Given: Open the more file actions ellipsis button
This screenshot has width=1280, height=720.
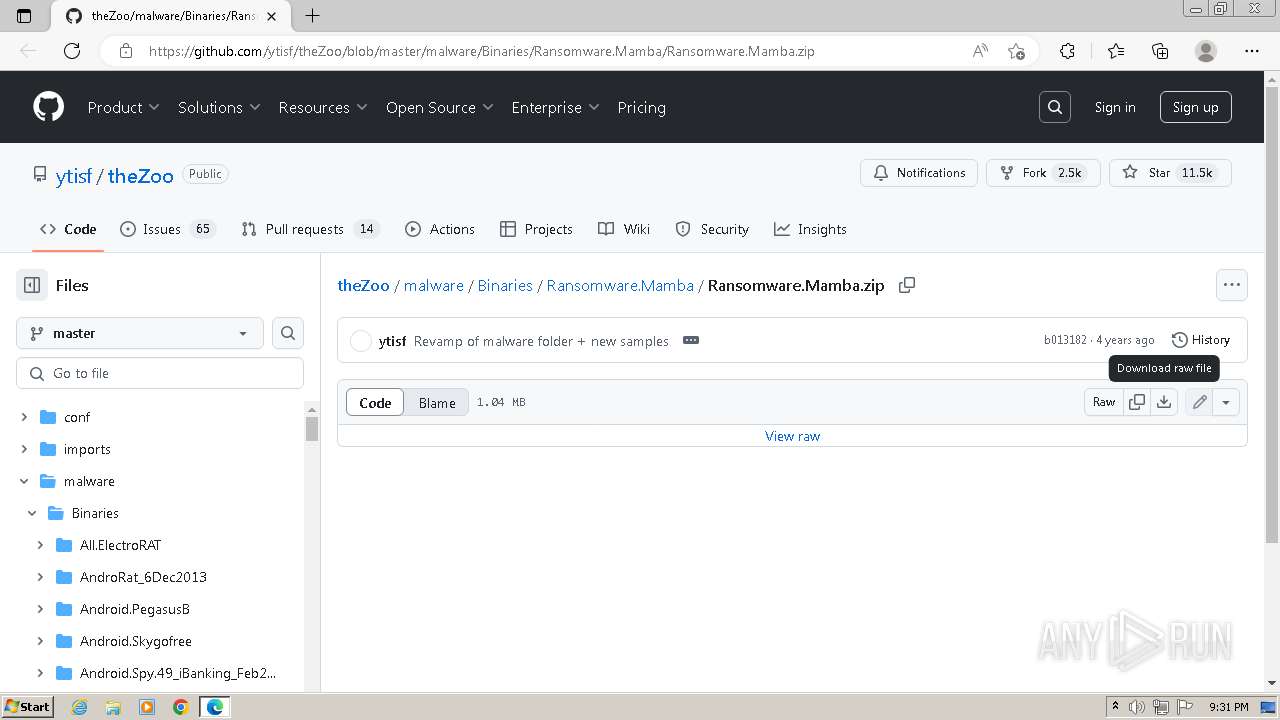Looking at the screenshot, I should click(x=1232, y=285).
